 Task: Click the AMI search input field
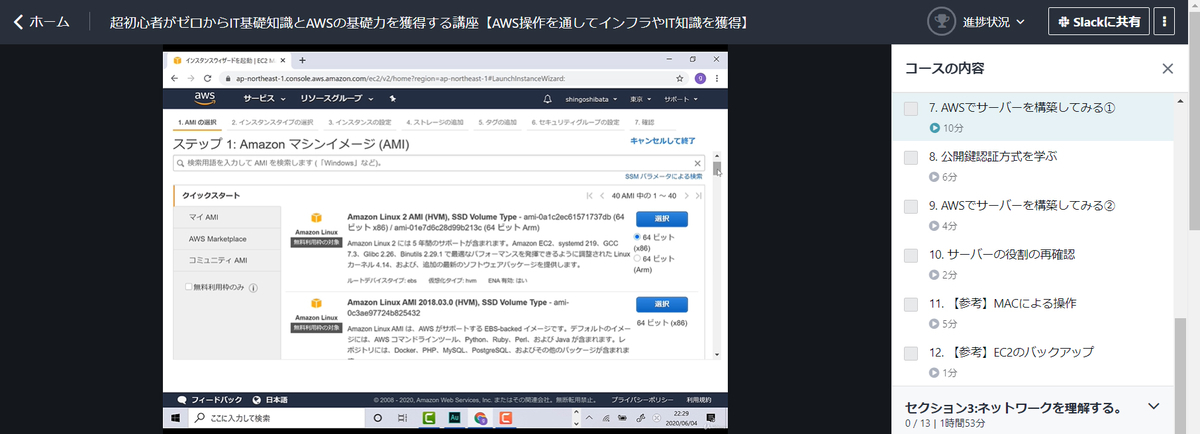coord(438,162)
